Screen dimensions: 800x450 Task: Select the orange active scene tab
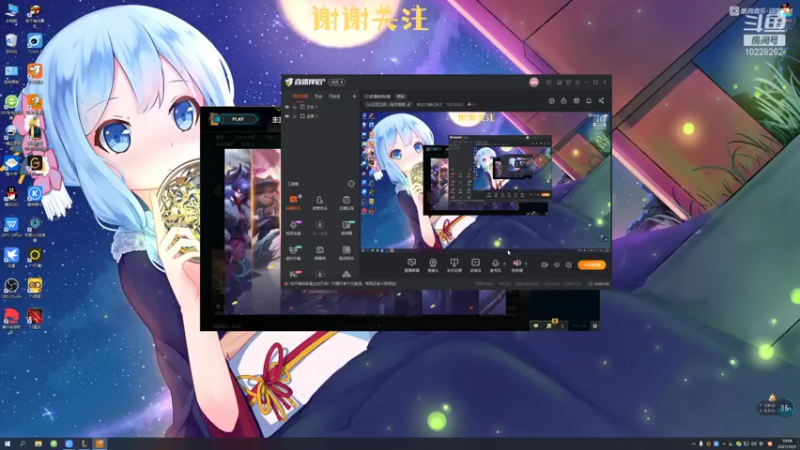click(x=300, y=96)
